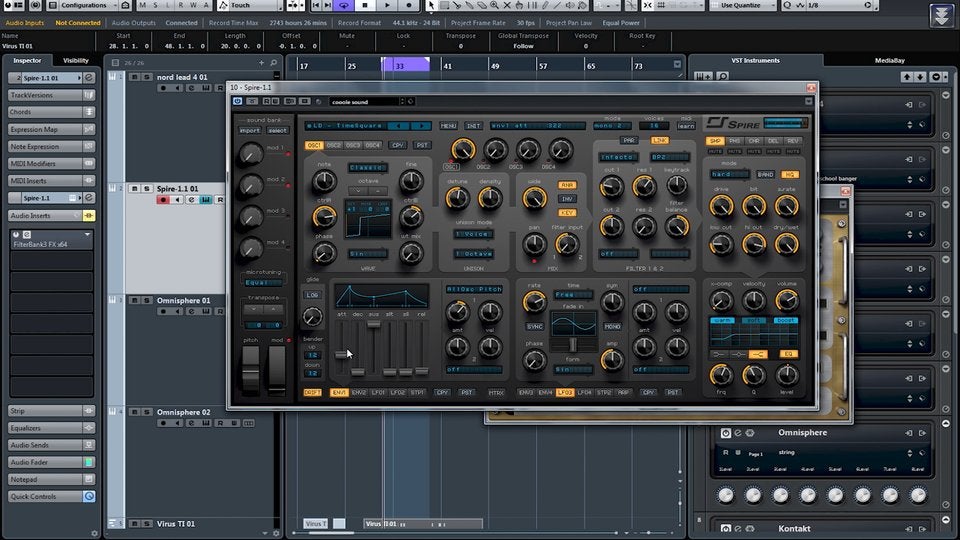Select the FilterBank3 FX x64 insert slot
The height and width of the screenshot is (540, 960).
tap(51, 240)
